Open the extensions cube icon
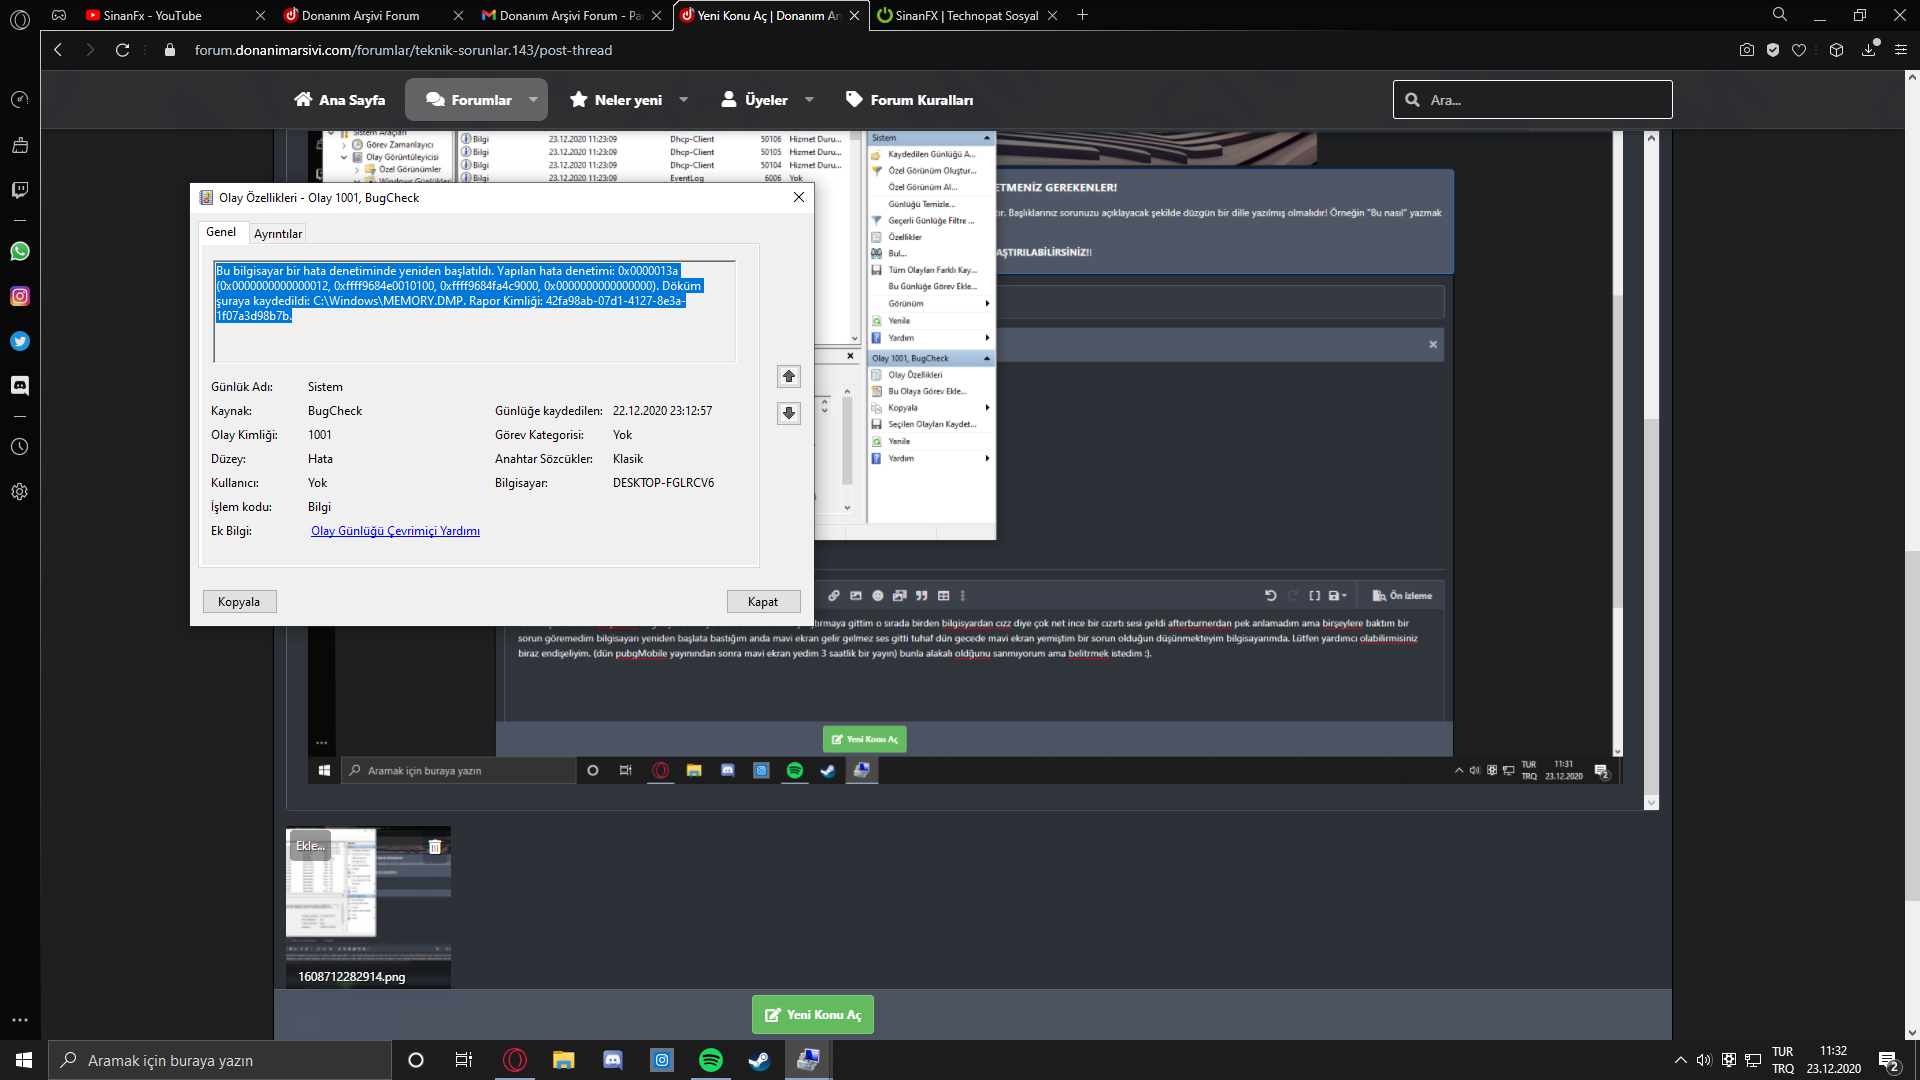This screenshot has width=1920, height=1080. [x=1836, y=50]
